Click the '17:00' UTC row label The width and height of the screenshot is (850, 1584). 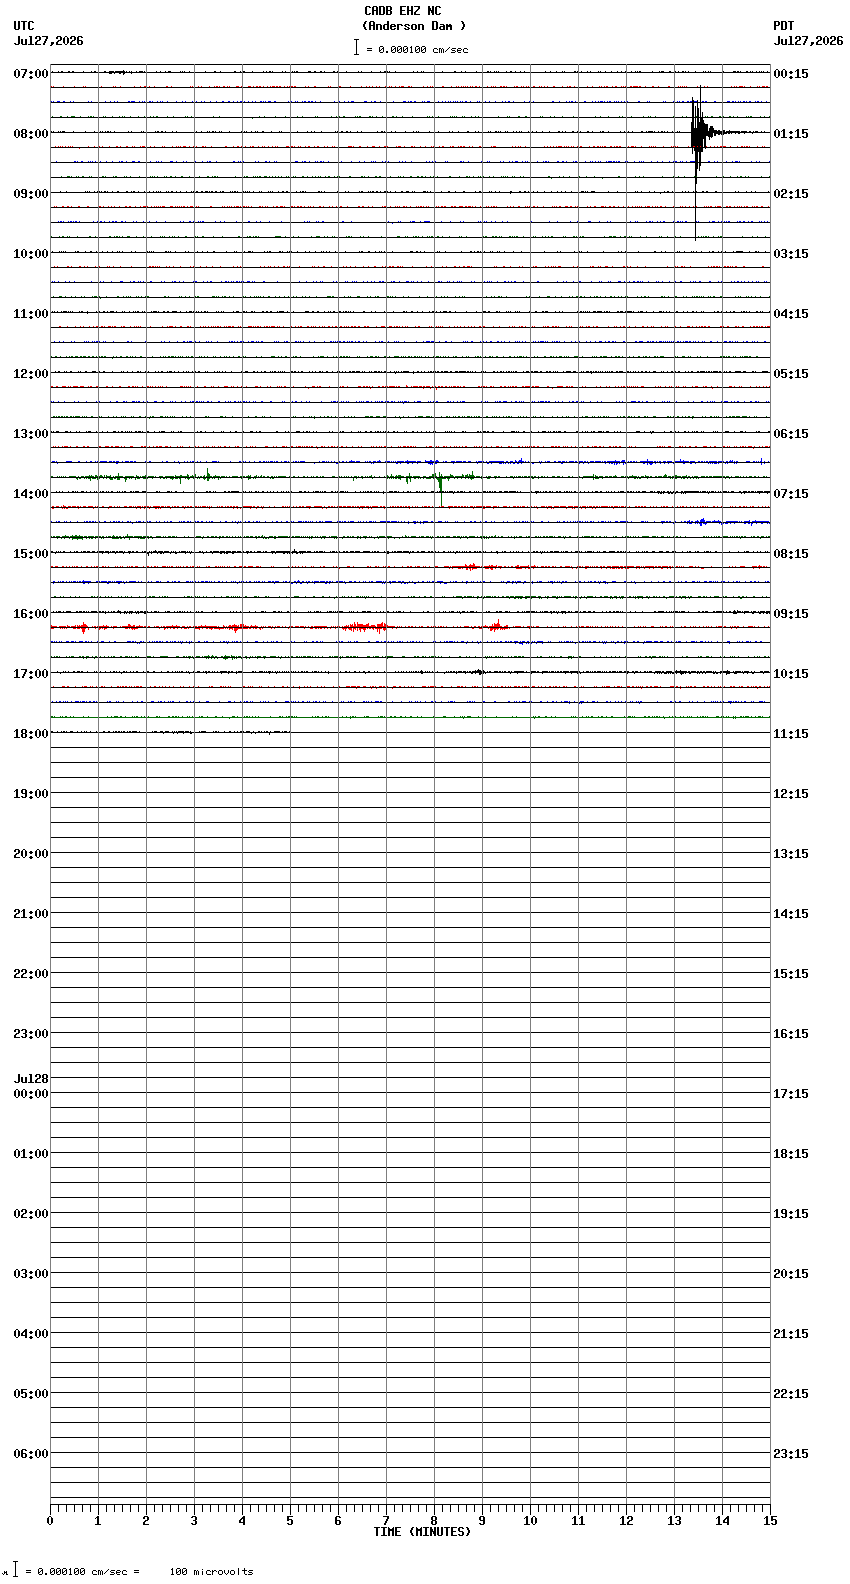[x=31, y=674]
